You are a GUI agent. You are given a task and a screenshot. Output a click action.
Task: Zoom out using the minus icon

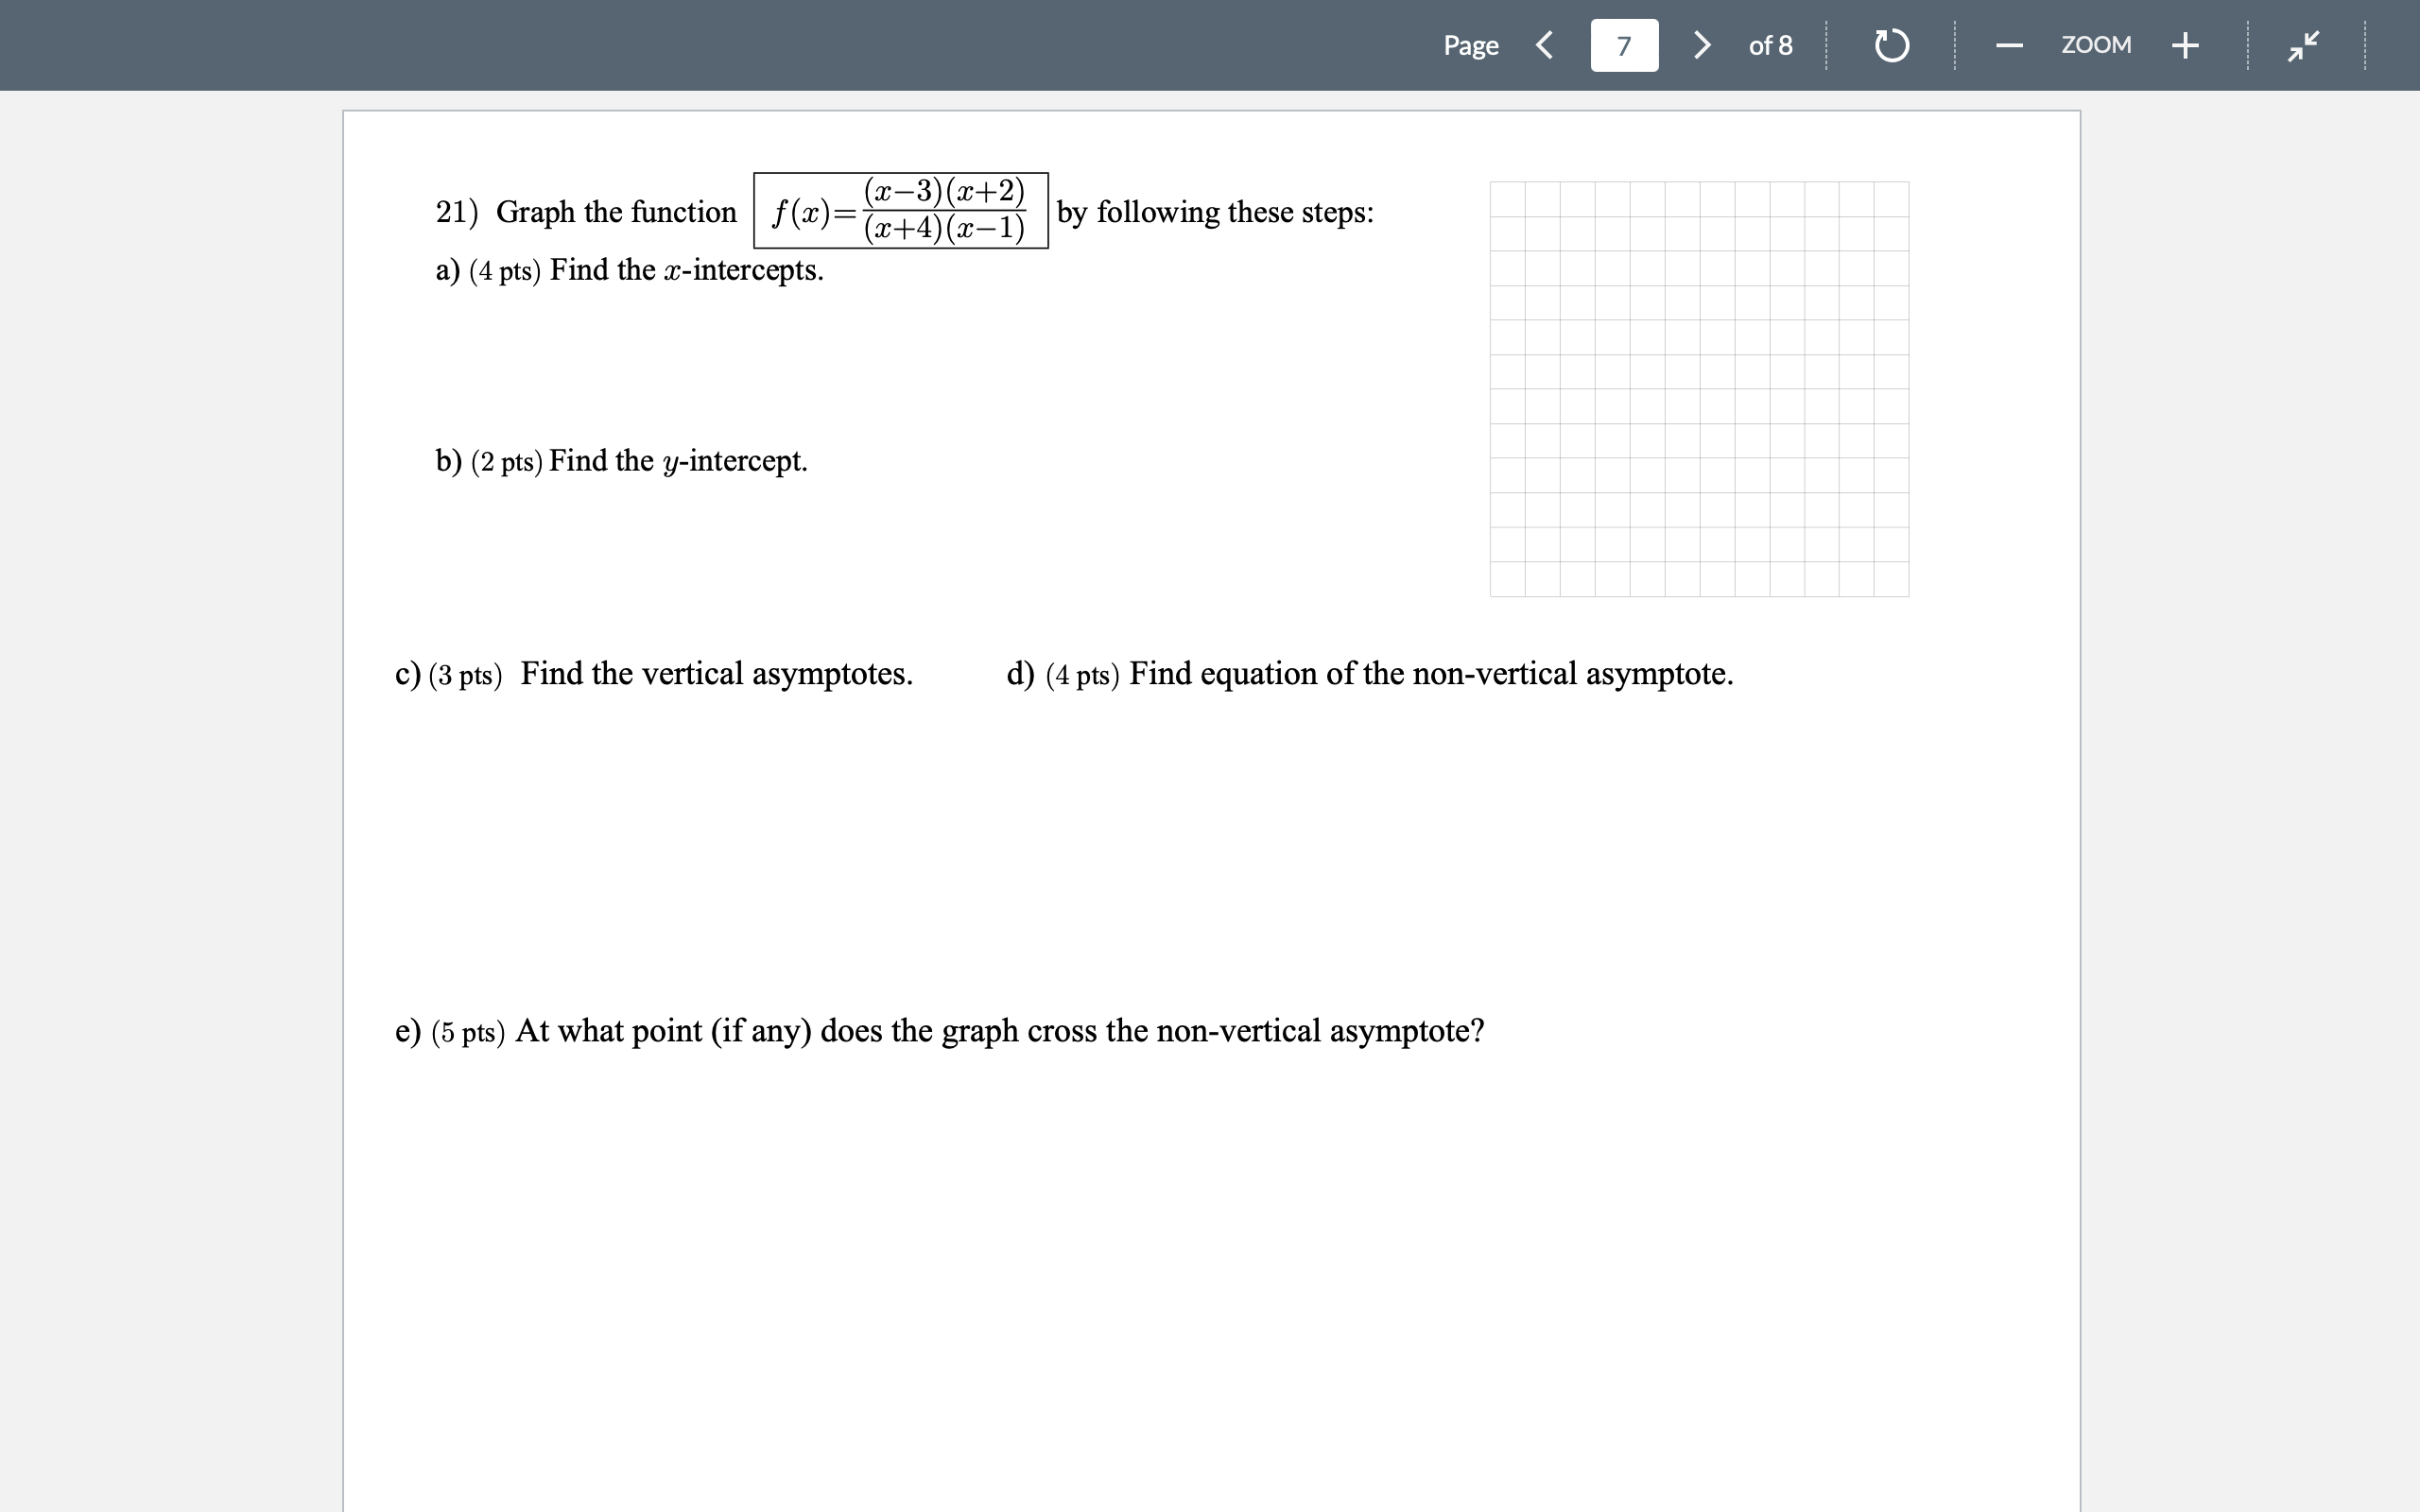2010,45
